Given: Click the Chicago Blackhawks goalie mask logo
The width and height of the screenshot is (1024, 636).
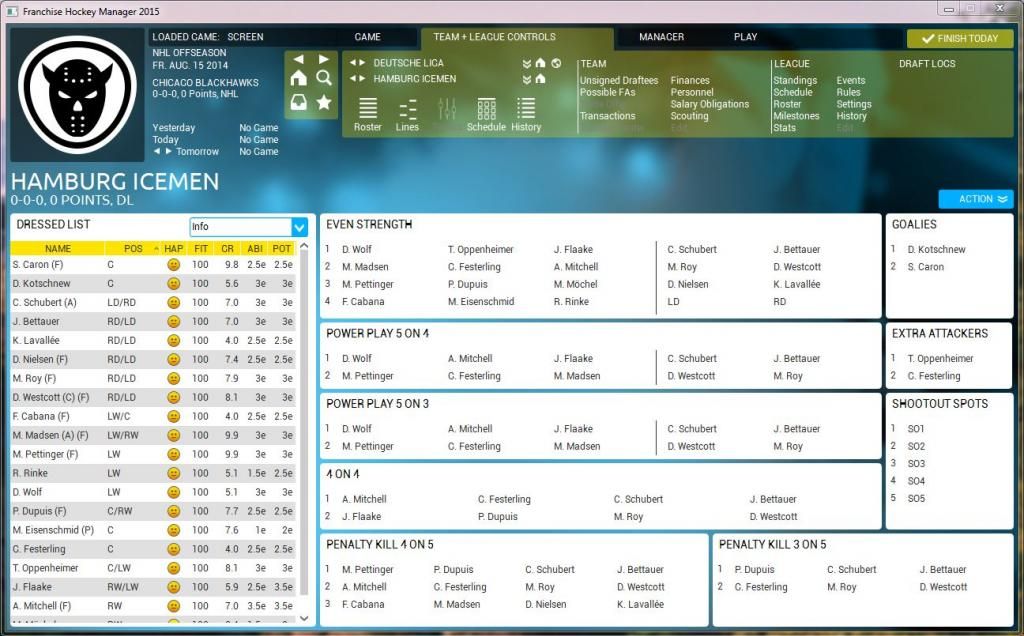Looking at the screenshot, I should pyautogui.click(x=77, y=94).
